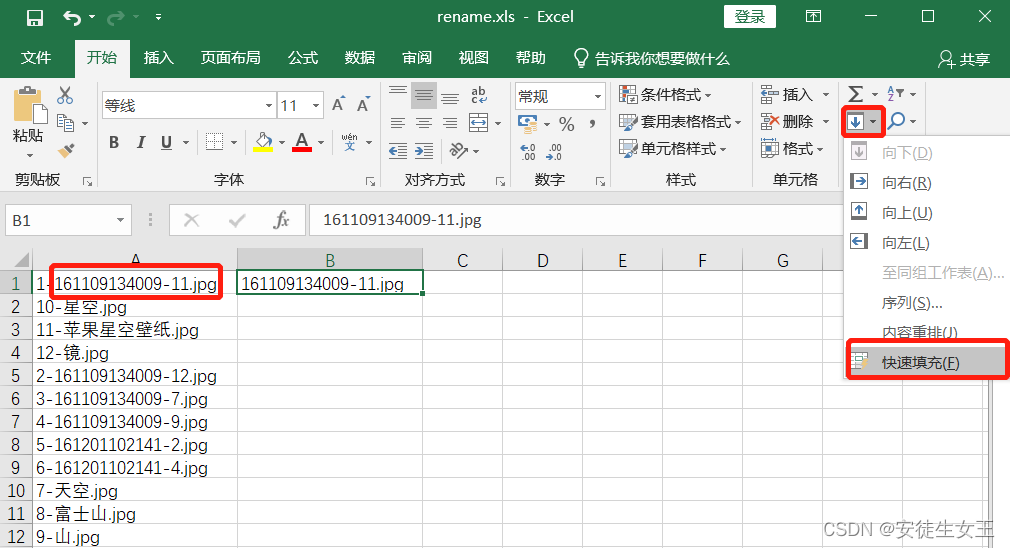Viewport: 1010px width, 548px height.
Task: Open 套用表格格式 table format menu
Action: [680, 122]
